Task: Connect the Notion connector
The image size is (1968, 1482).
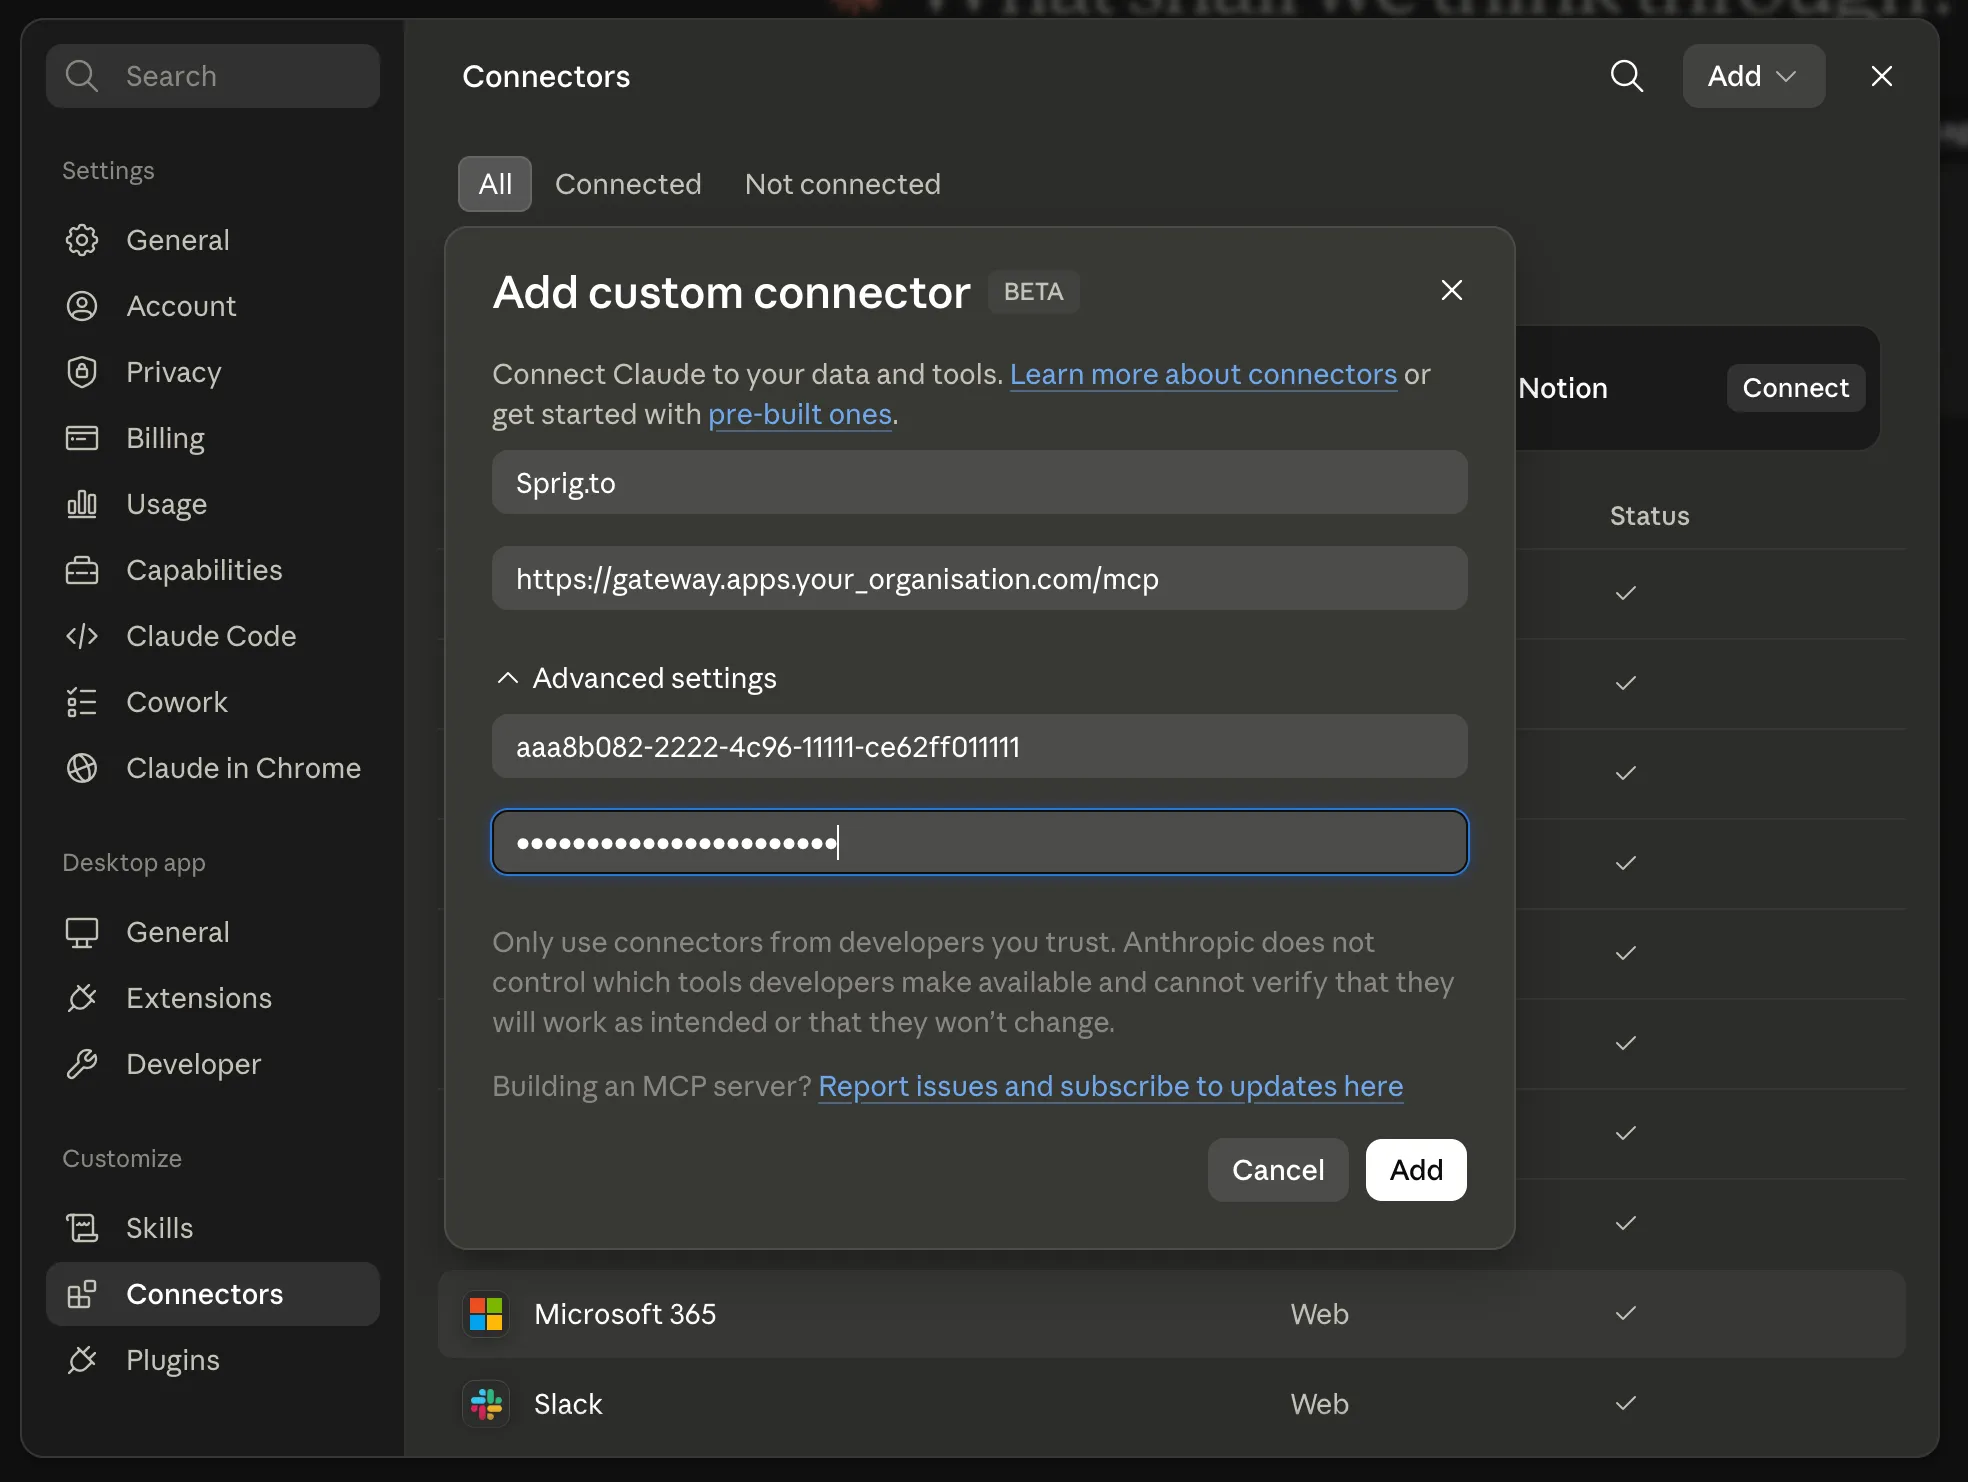Action: (x=1796, y=388)
